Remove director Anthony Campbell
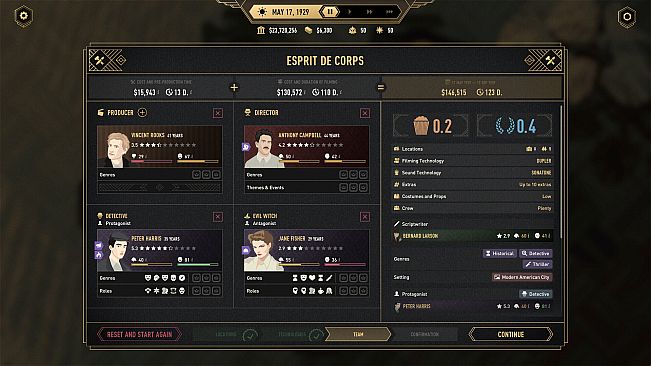 coord(365,113)
